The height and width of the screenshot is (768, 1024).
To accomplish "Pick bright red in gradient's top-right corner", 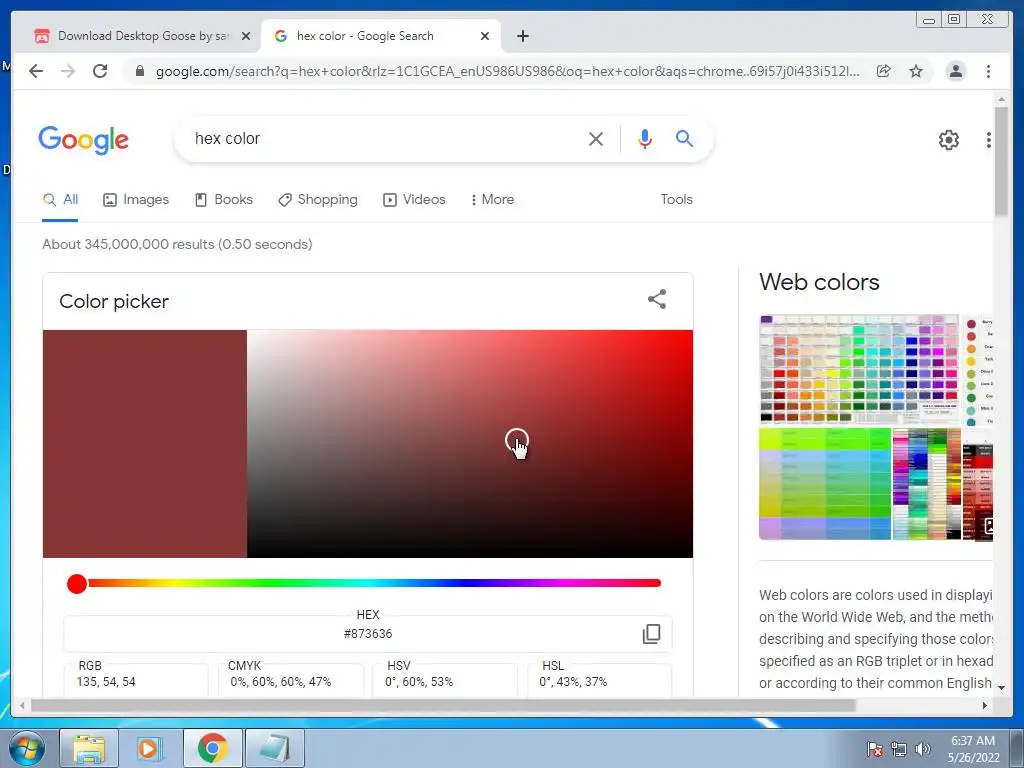I will [690, 333].
